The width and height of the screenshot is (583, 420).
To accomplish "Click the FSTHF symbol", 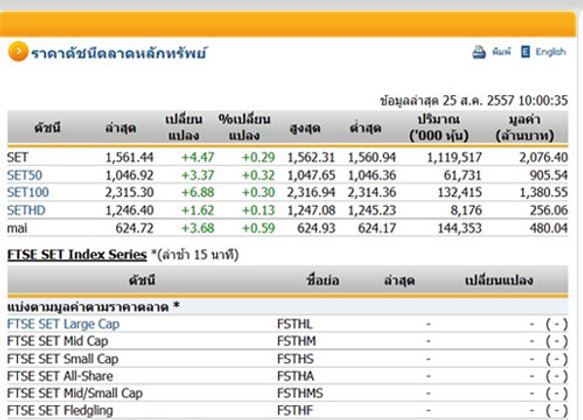I will (295, 411).
